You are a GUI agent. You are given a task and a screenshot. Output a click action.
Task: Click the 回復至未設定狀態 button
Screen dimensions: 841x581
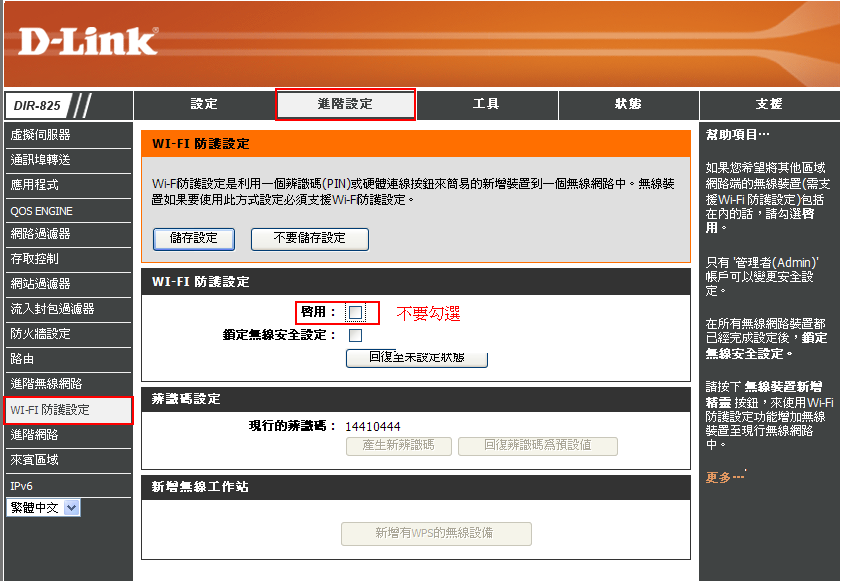coord(417,358)
